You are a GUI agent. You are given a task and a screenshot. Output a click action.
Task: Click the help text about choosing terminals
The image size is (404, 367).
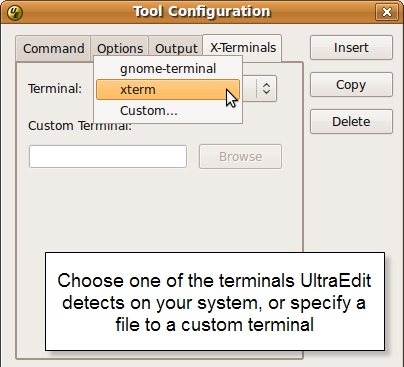[x=215, y=302]
